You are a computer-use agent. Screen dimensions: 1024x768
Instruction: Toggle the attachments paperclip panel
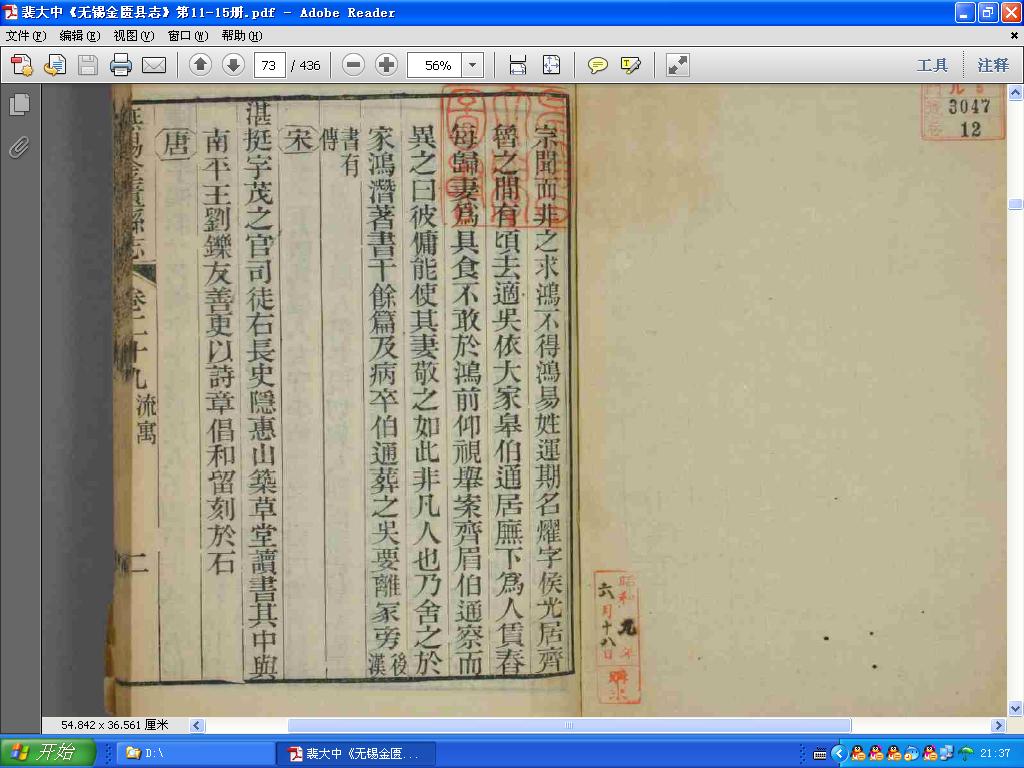click(x=20, y=148)
